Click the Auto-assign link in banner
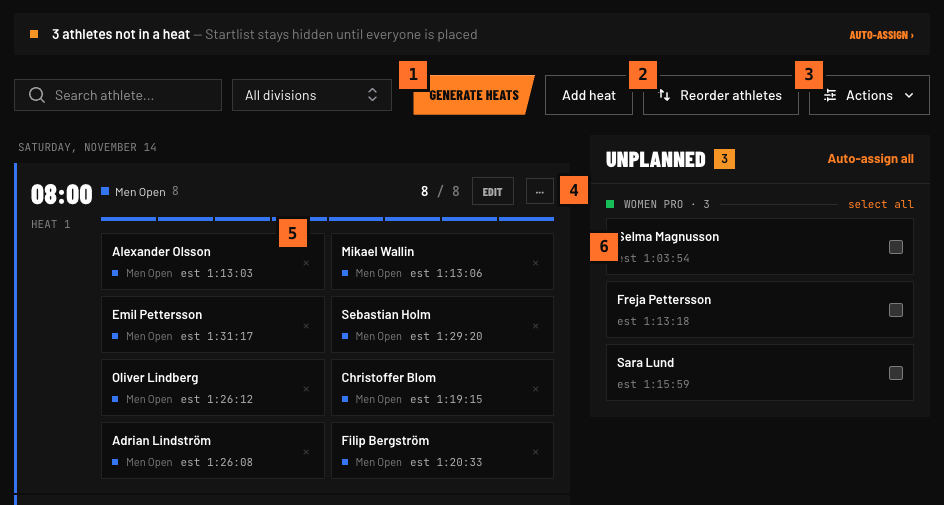This screenshot has width=944, height=505. pyautogui.click(x=881, y=35)
